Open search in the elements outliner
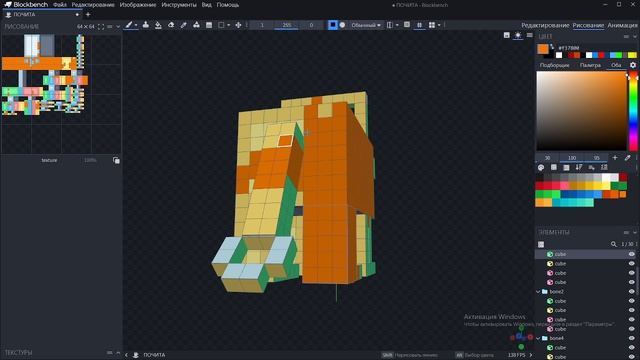The image size is (640, 360). (613, 244)
